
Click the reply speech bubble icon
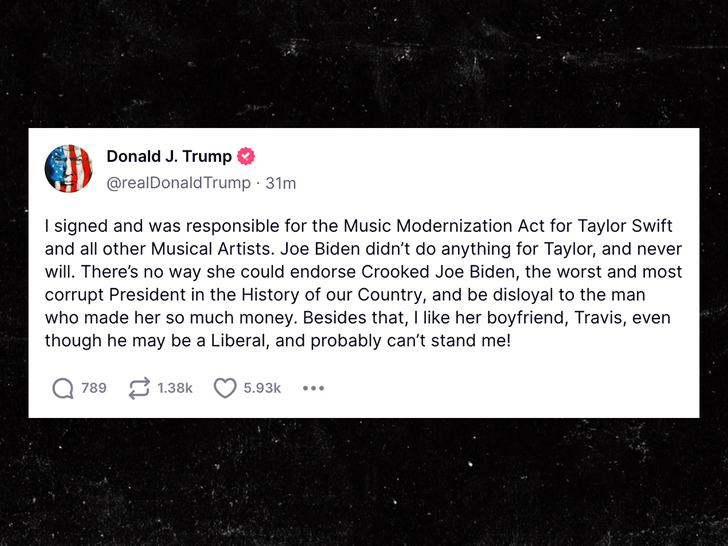pyautogui.click(x=64, y=388)
